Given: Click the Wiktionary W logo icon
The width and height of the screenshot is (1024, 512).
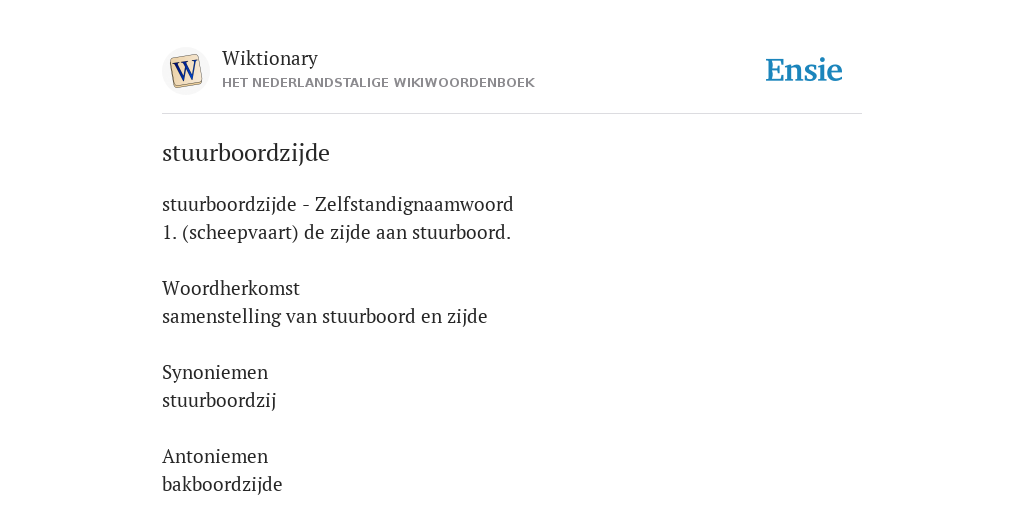Looking at the screenshot, I should tap(185, 71).
